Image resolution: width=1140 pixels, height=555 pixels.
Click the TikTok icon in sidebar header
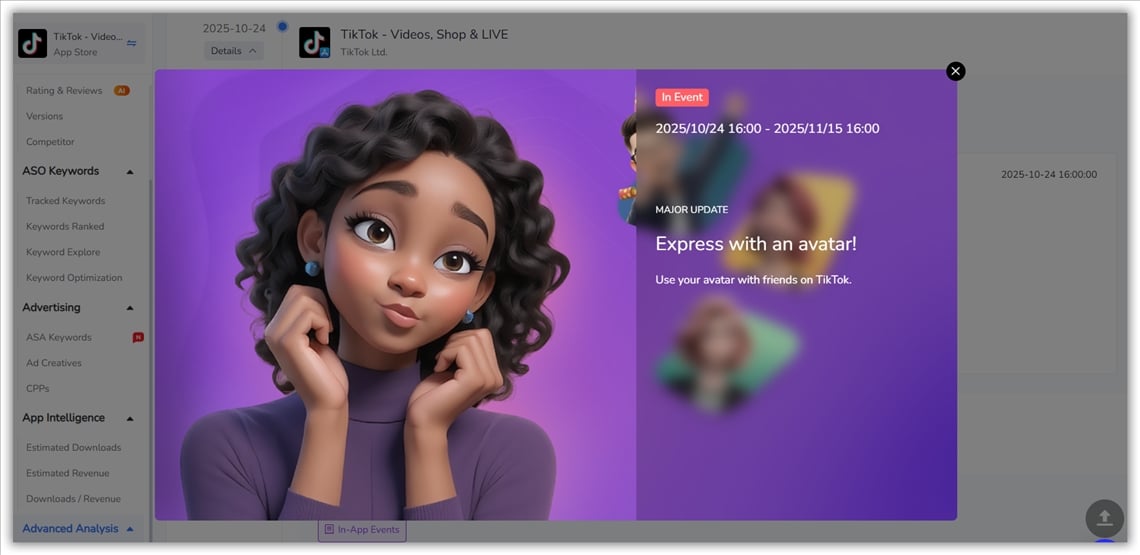(x=33, y=43)
